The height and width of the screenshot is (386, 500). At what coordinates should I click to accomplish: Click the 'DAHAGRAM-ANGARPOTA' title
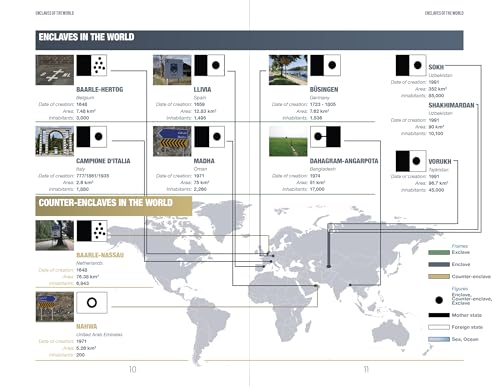[x=344, y=161]
